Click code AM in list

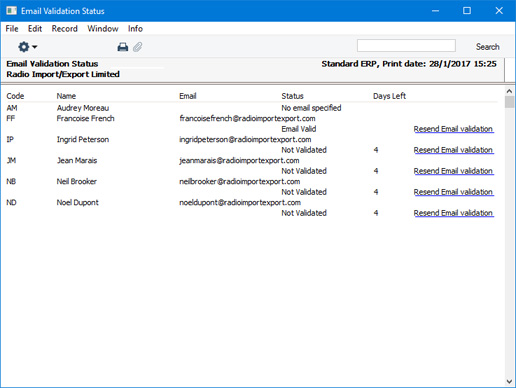click(x=12, y=108)
